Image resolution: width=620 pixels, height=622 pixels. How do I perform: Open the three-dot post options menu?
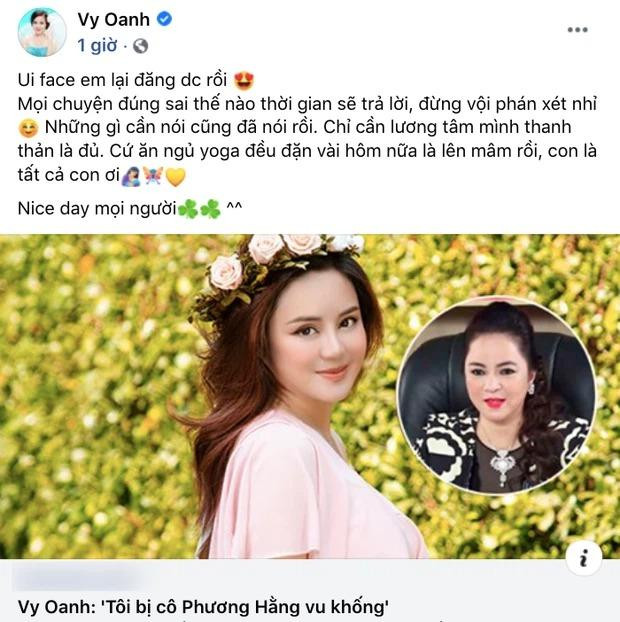coord(577,30)
